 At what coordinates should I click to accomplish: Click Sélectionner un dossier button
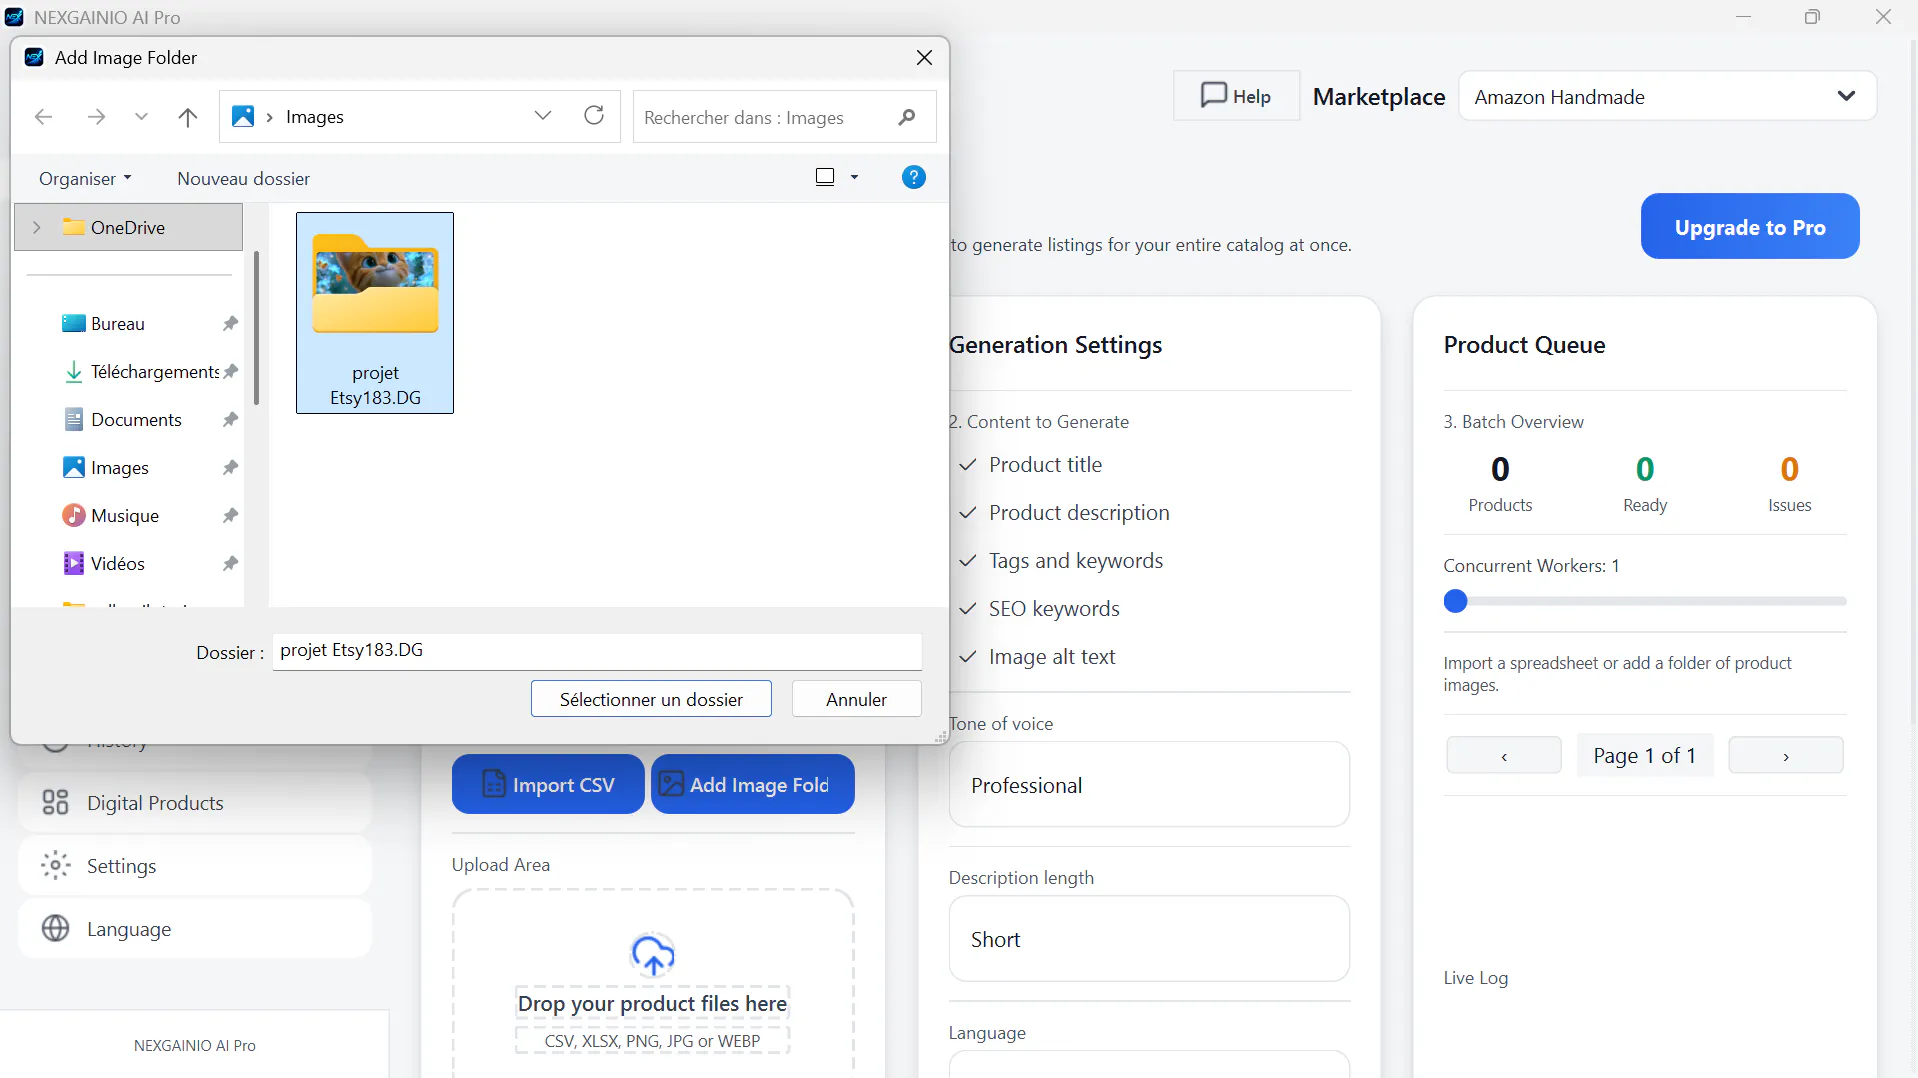point(651,699)
